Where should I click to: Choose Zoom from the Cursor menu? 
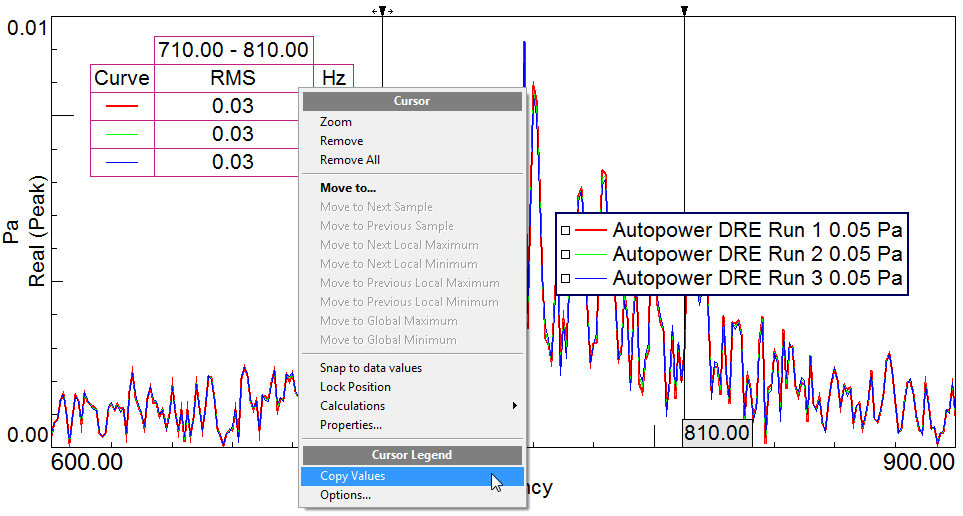[336, 122]
